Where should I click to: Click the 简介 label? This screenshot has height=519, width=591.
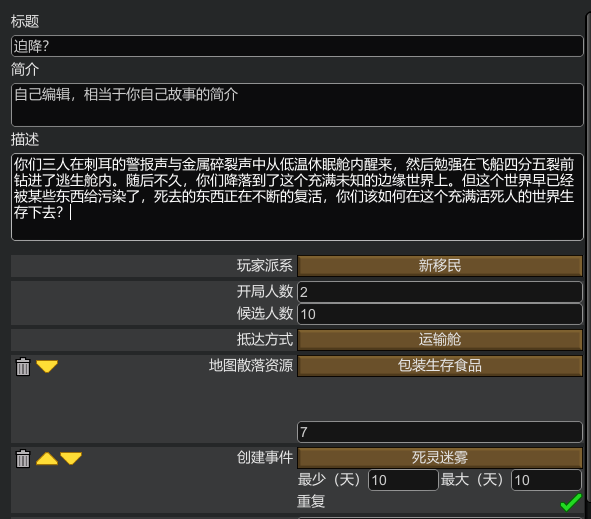pyautogui.click(x=25, y=70)
